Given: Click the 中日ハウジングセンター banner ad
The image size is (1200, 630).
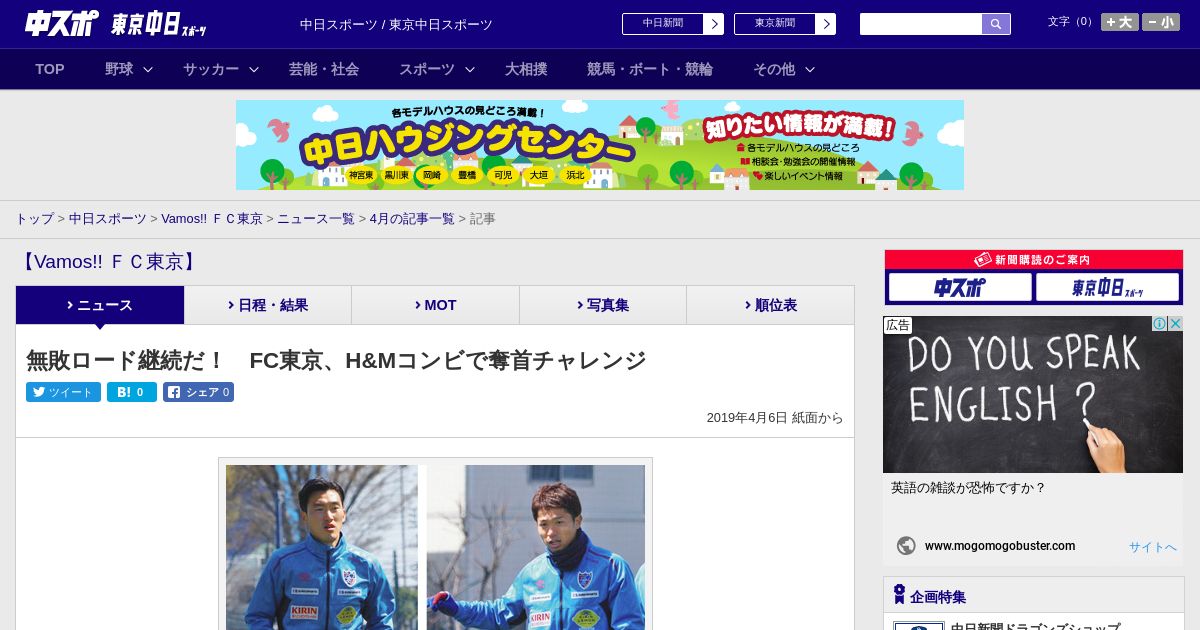Looking at the screenshot, I should [600, 145].
